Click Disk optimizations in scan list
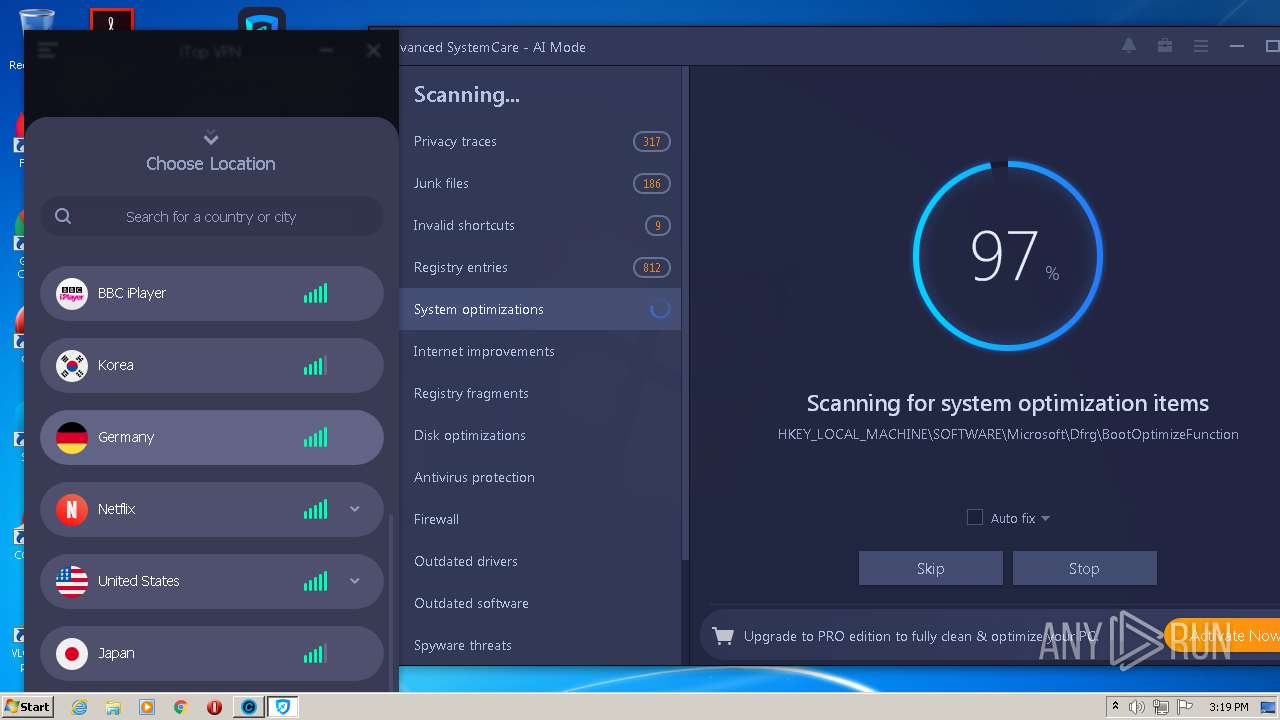The height and width of the screenshot is (720, 1280). (540, 435)
